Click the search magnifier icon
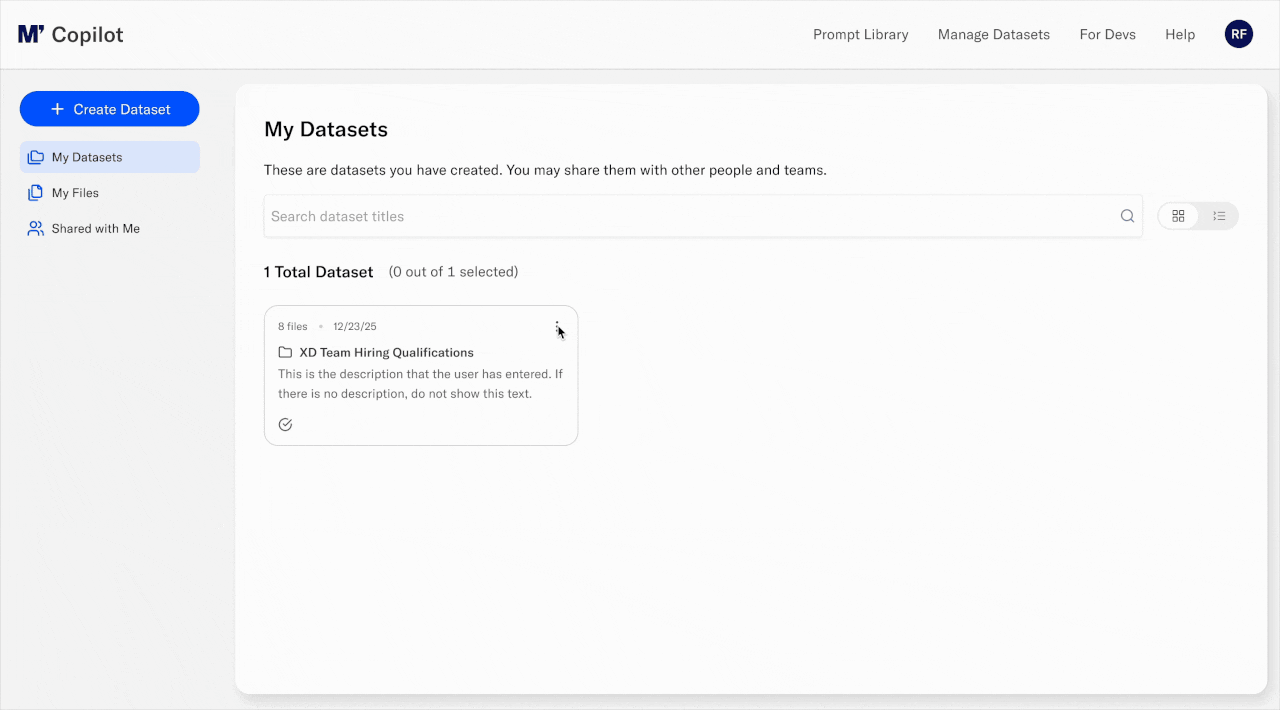The height and width of the screenshot is (710, 1280). click(x=1127, y=216)
